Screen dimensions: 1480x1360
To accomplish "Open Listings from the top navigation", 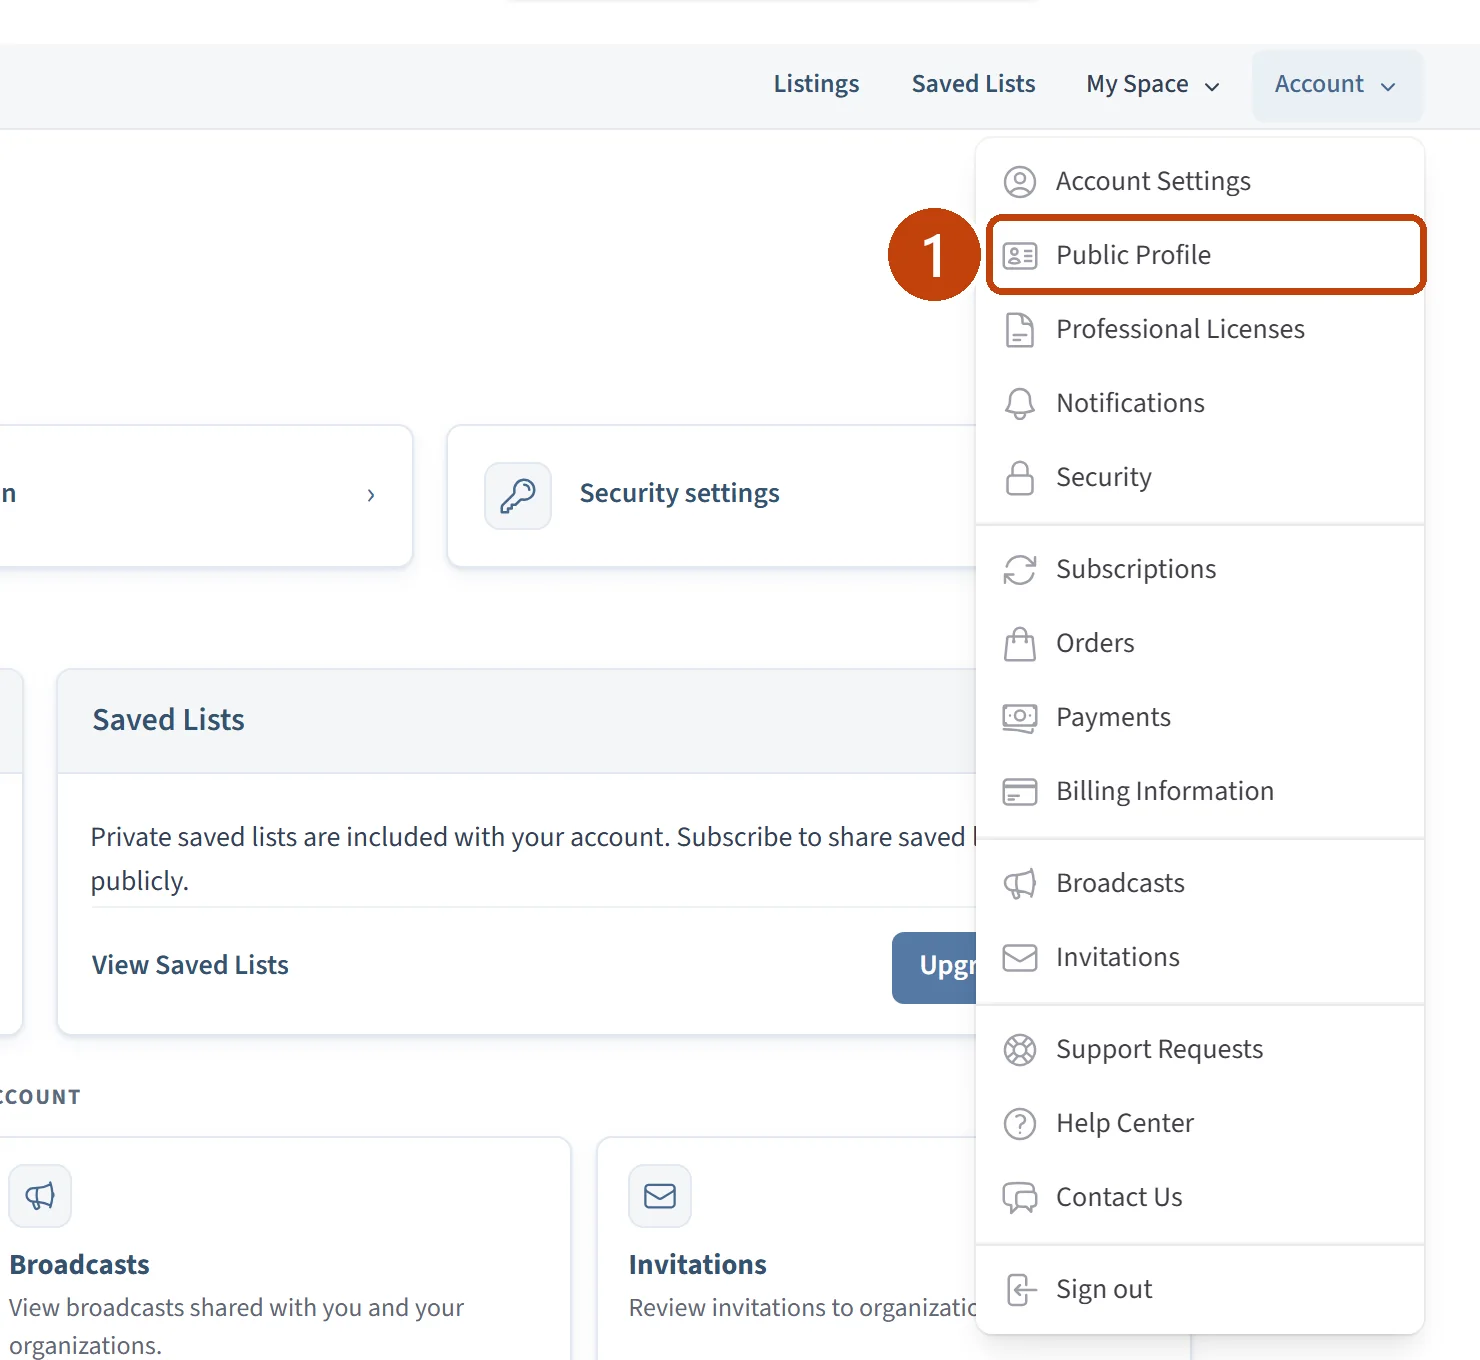I will coord(816,84).
